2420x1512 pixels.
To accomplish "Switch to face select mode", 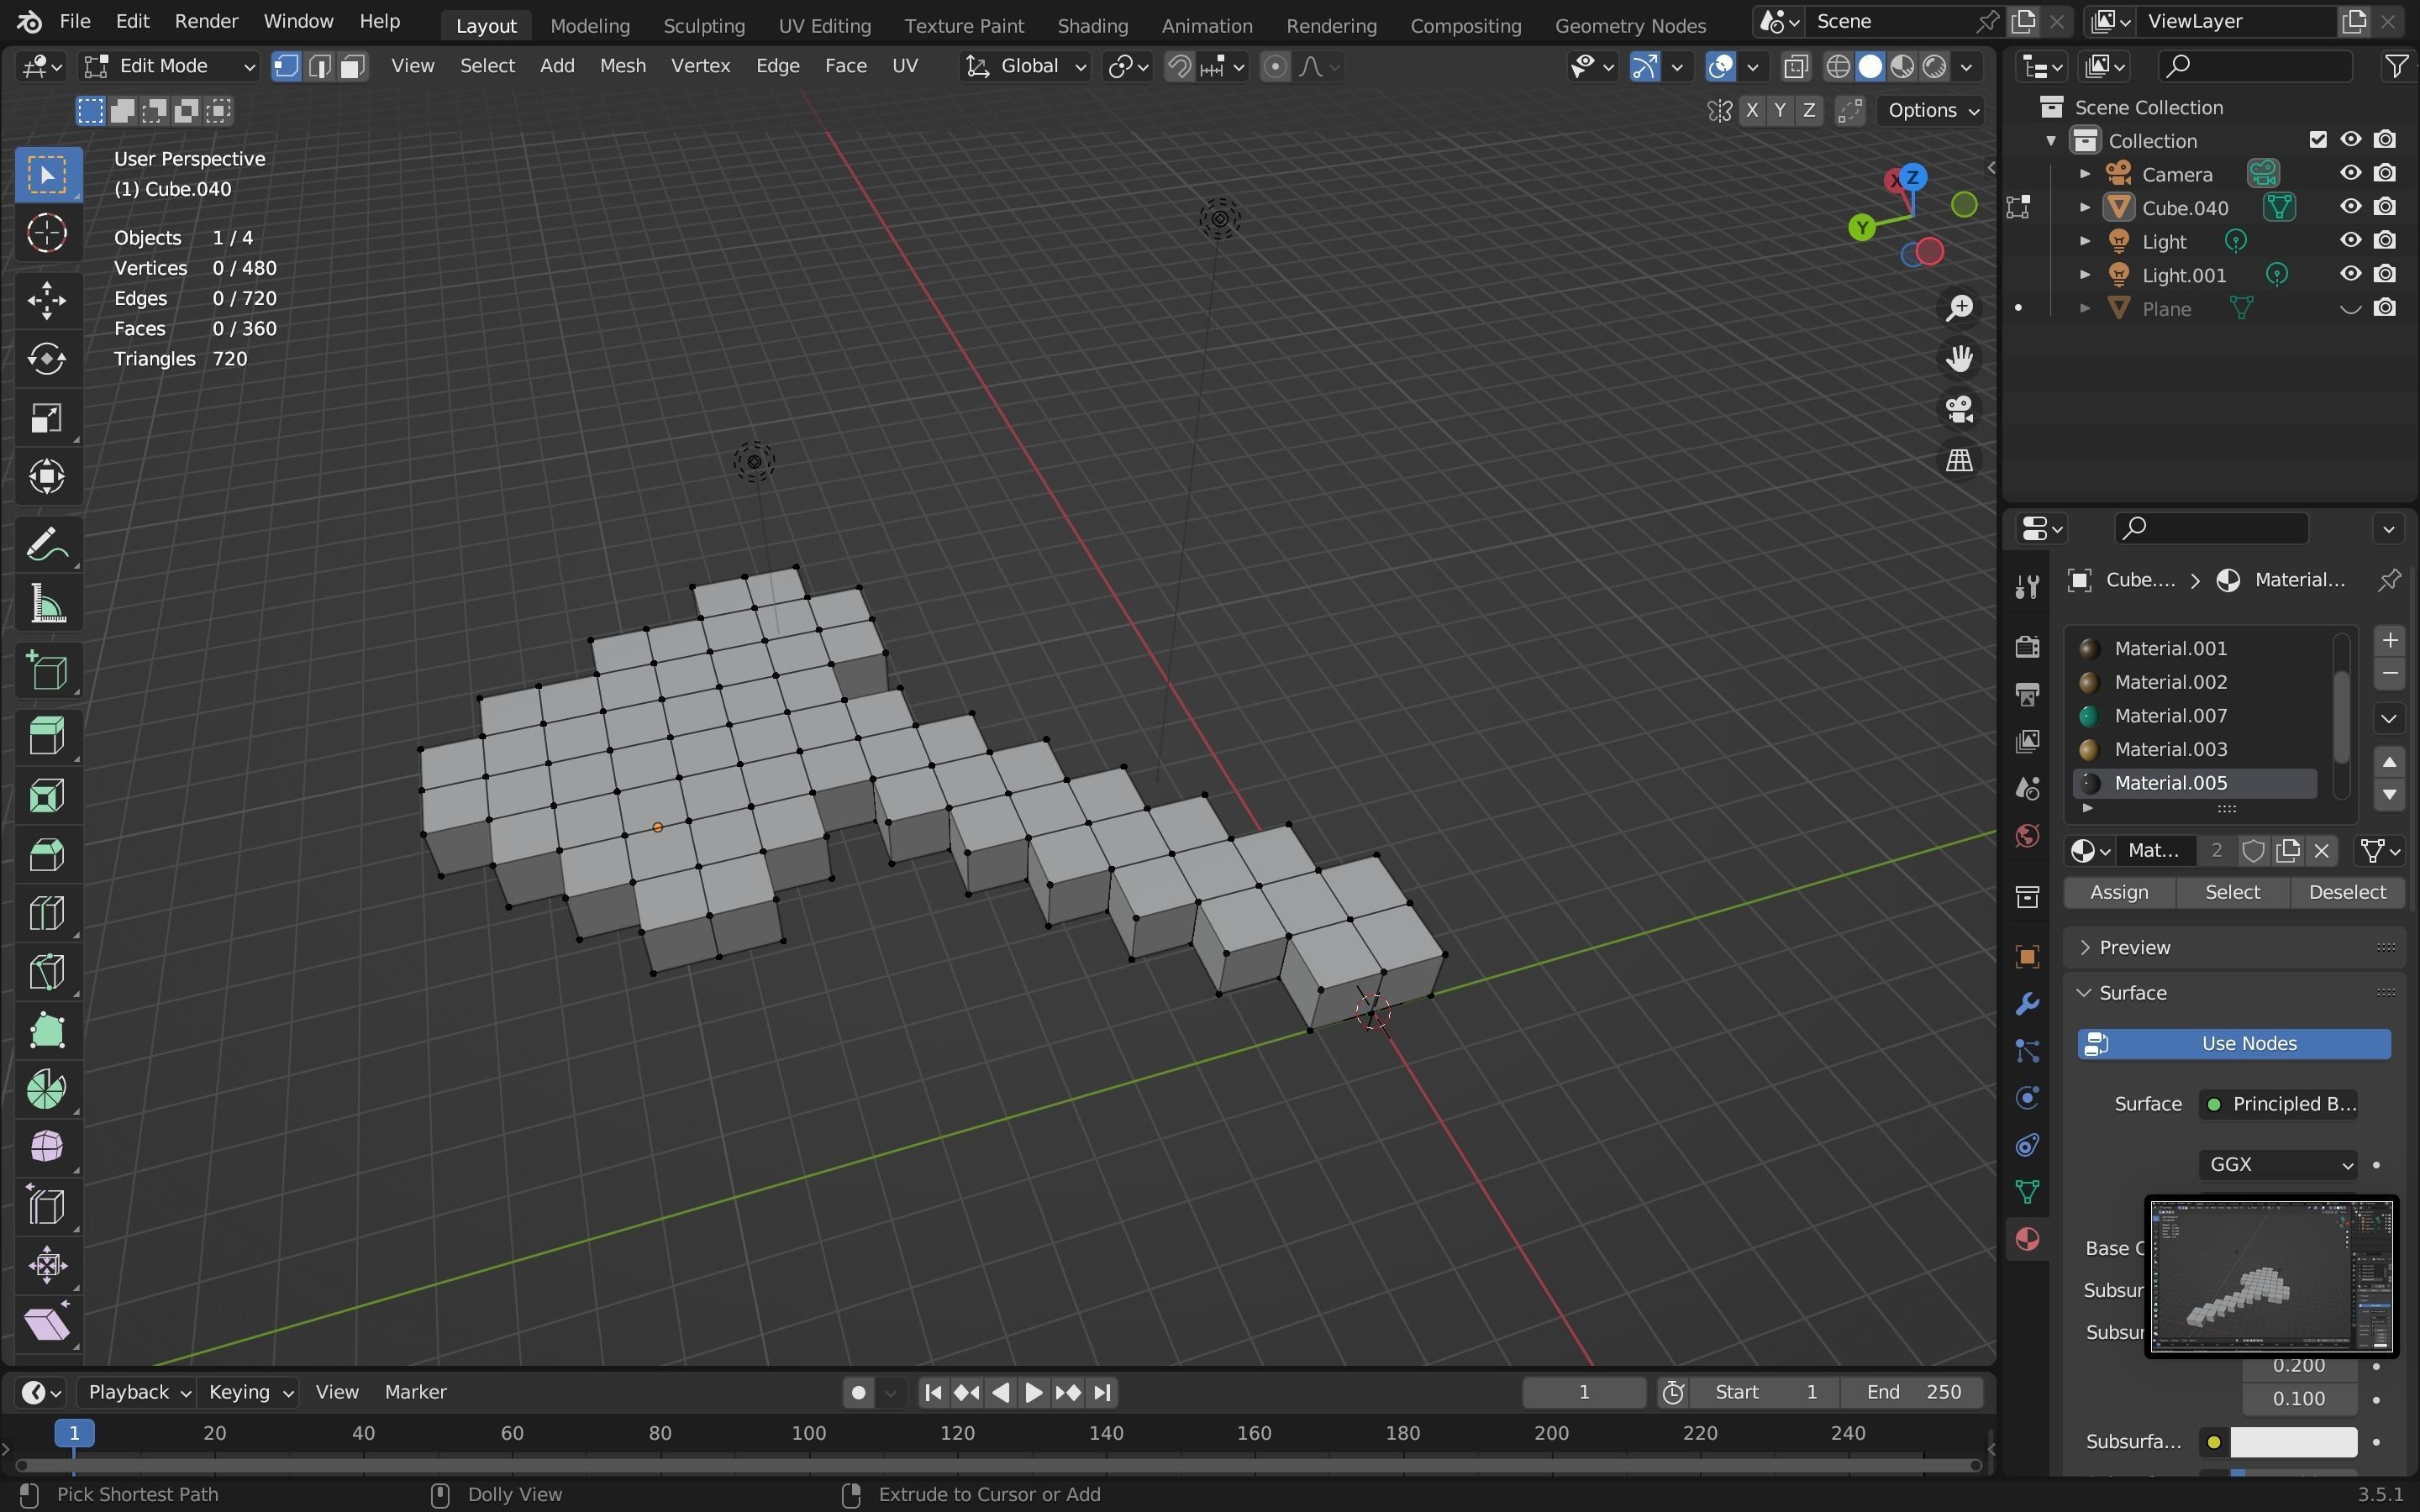I will coord(352,66).
